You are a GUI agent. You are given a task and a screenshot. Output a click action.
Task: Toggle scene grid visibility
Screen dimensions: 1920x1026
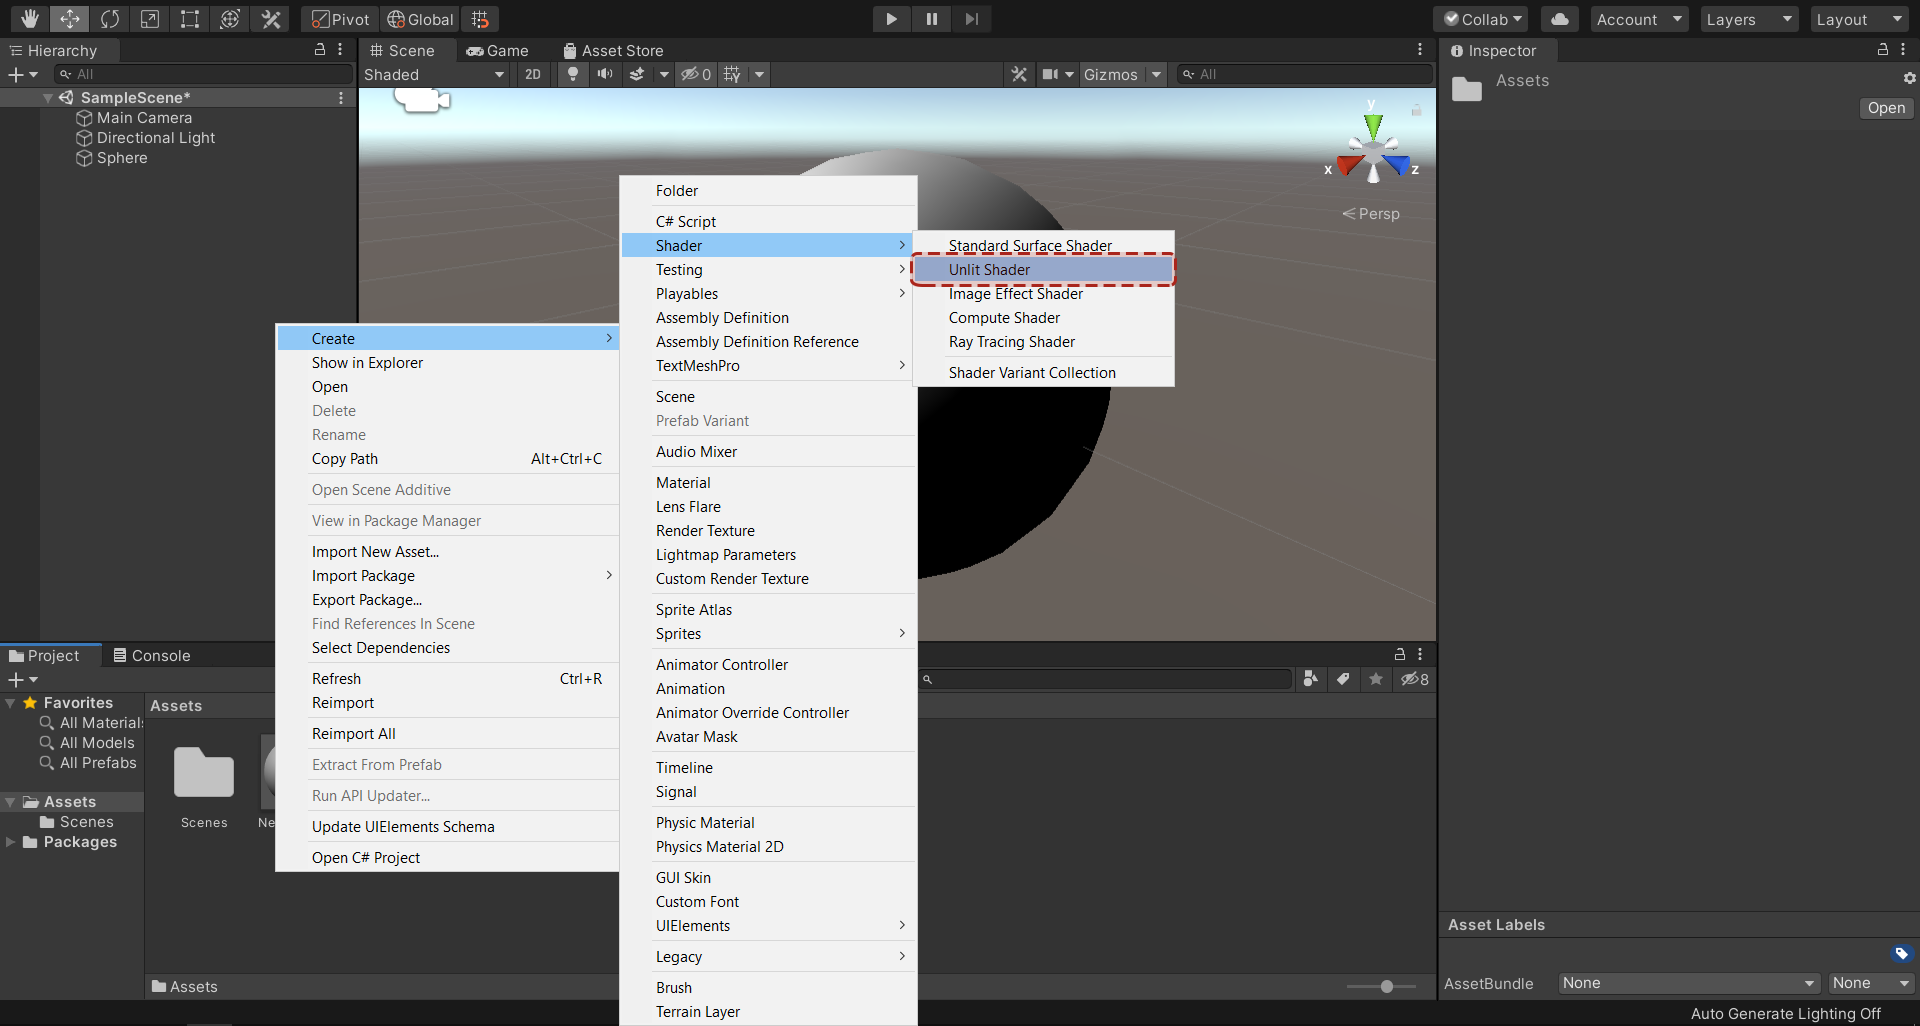pyautogui.click(x=732, y=74)
